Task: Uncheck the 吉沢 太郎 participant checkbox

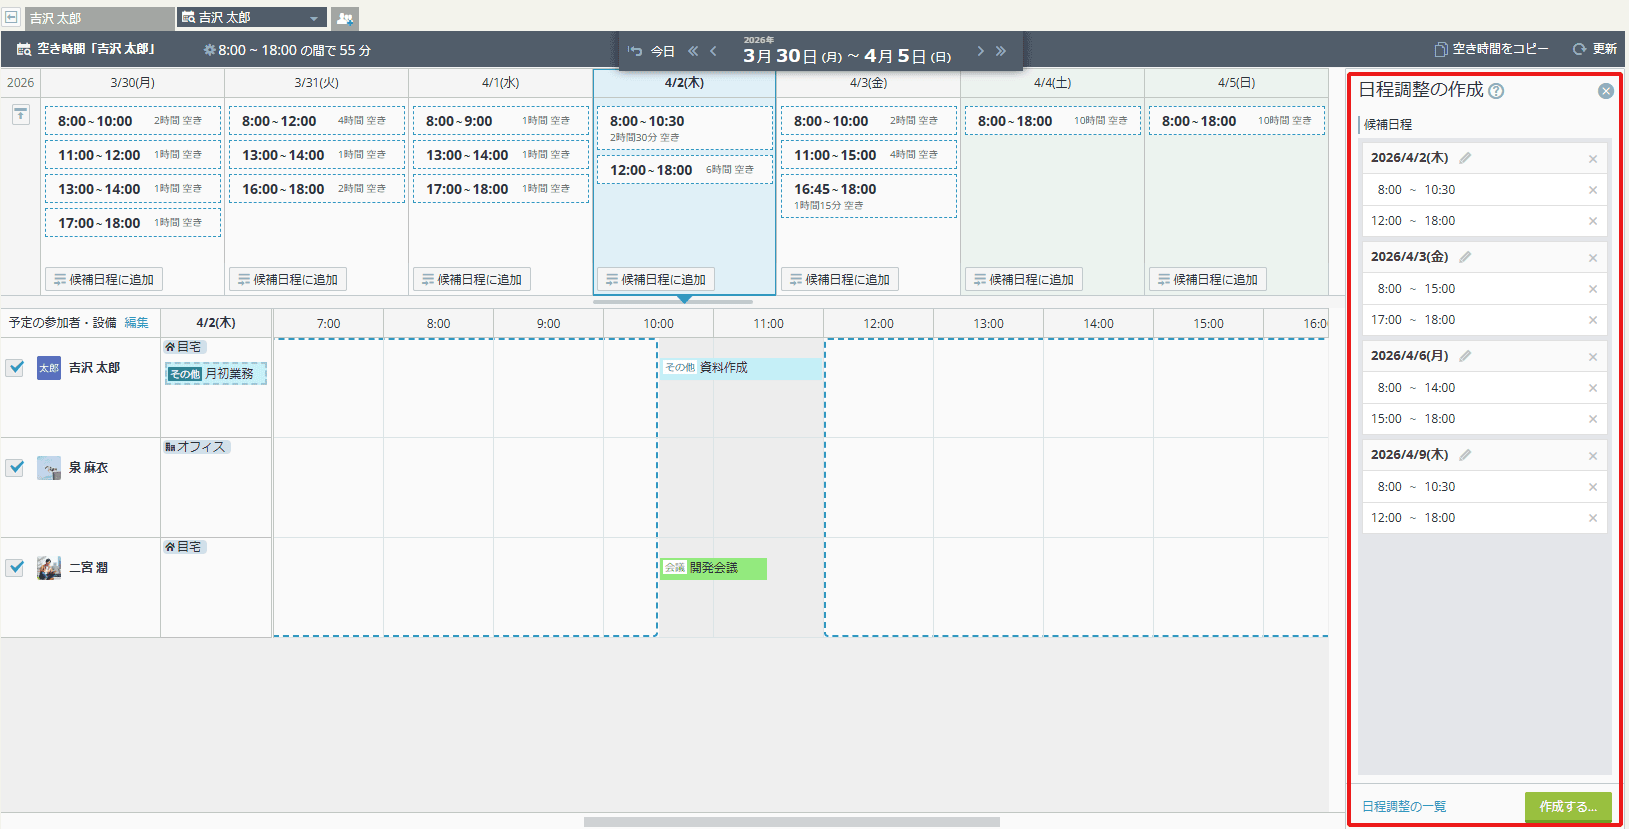Action: pyautogui.click(x=15, y=367)
